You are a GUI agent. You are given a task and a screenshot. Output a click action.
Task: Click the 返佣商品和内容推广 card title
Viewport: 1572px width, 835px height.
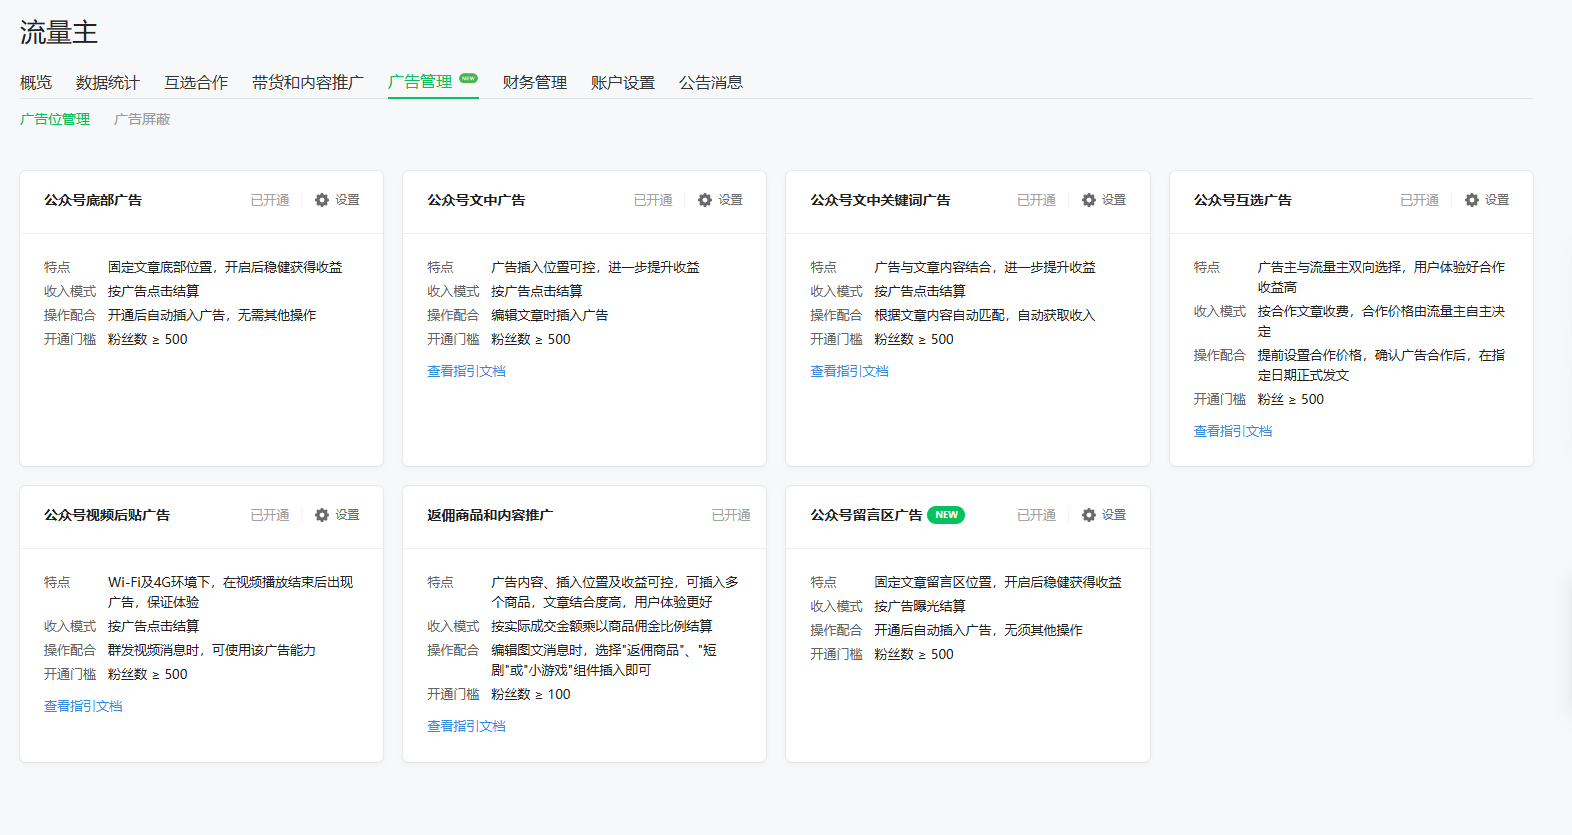click(x=490, y=515)
